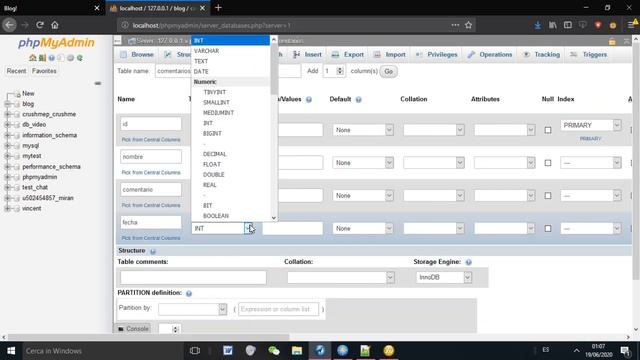Click the Firefox reload button
640x360 pixels.
coord(40,25)
